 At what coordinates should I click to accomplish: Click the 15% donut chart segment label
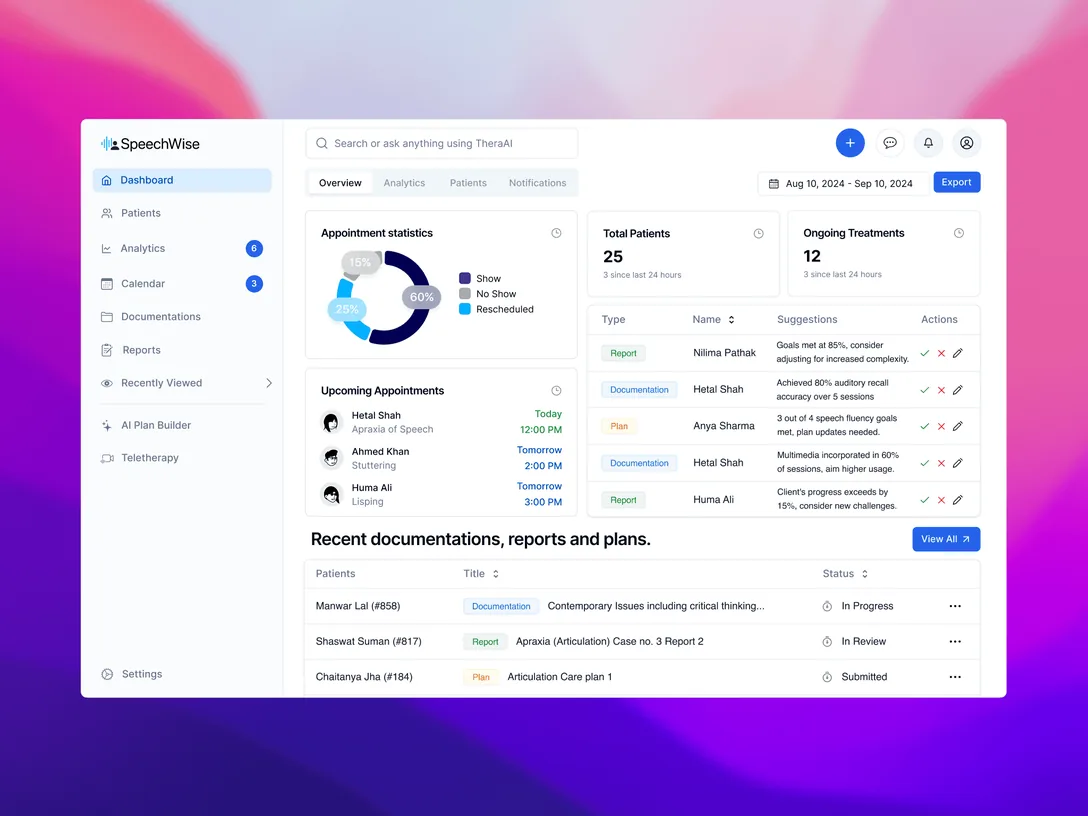coord(360,262)
